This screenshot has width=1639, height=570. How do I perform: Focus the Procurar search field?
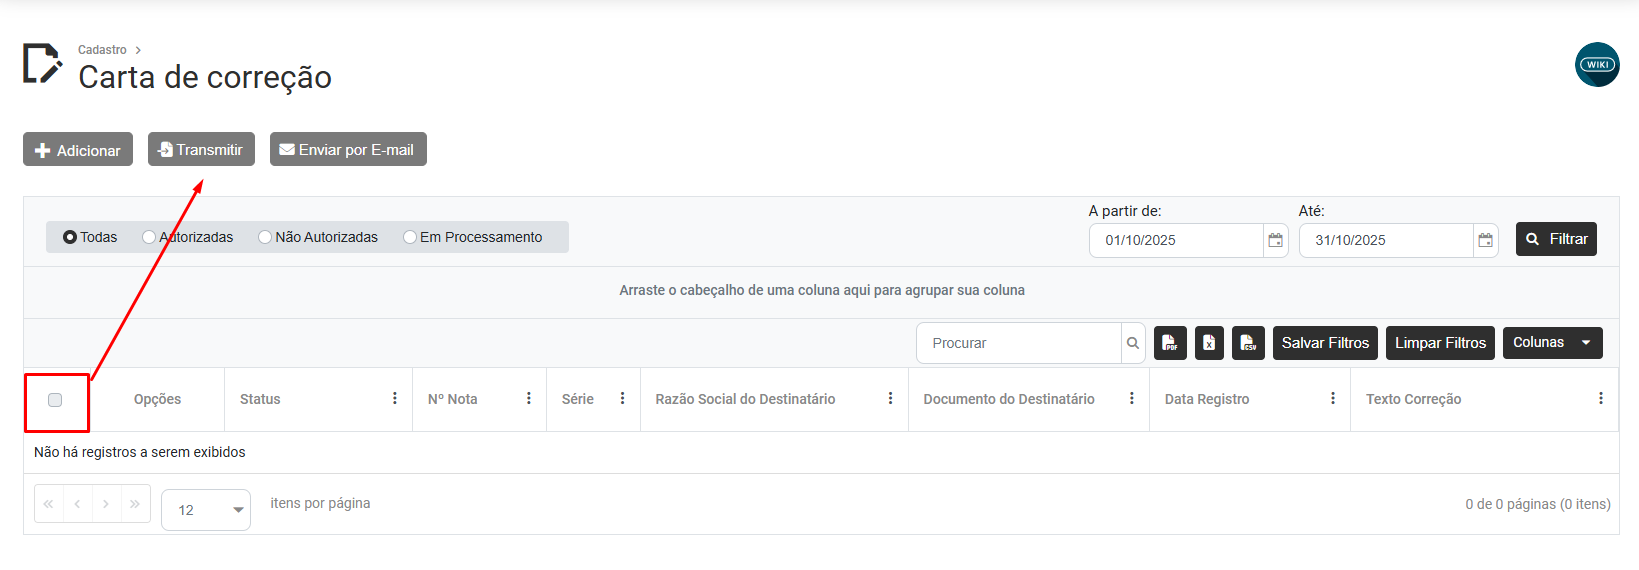coord(1018,343)
